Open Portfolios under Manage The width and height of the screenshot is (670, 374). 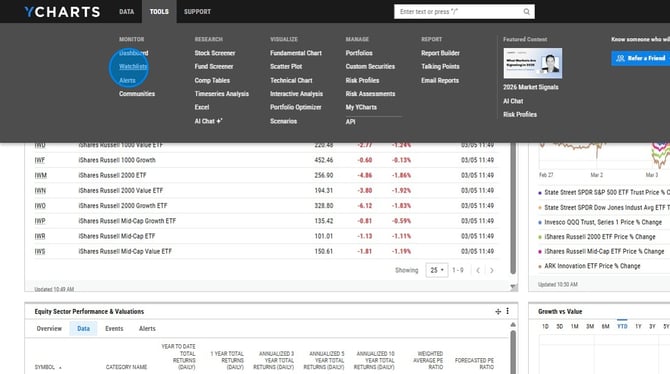(359, 53)
